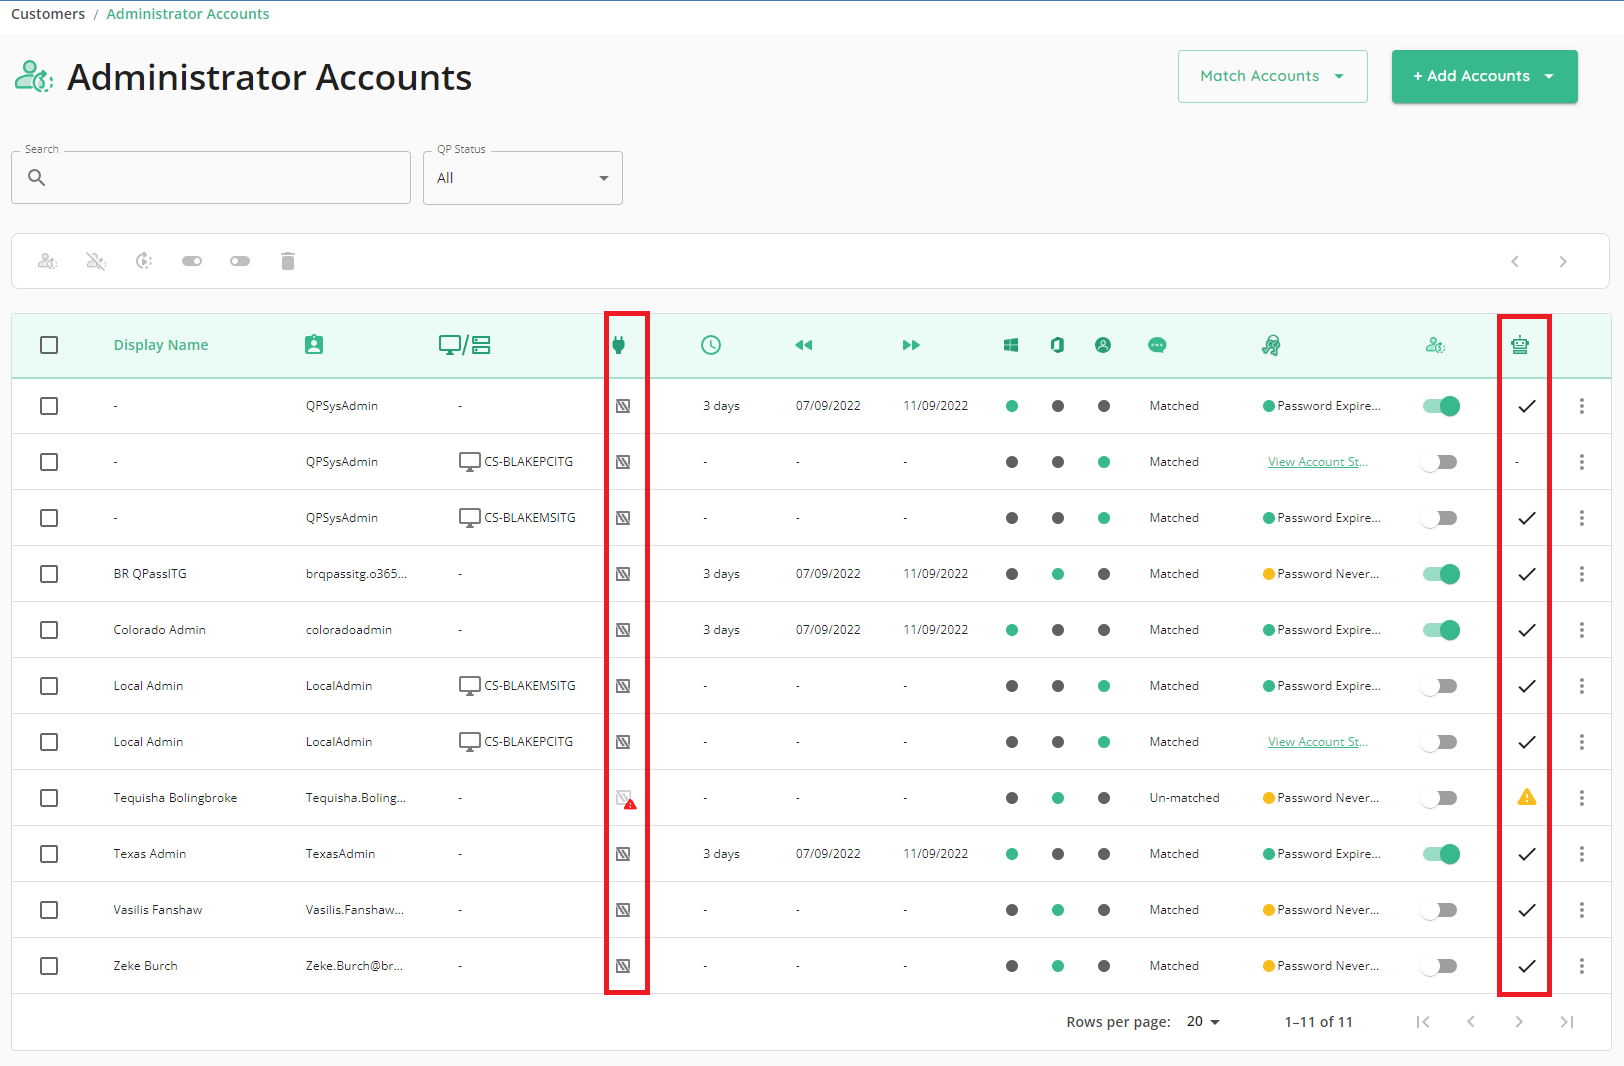
Task: Click the TexasAdmin account name
Action: [x=341, y=854]
